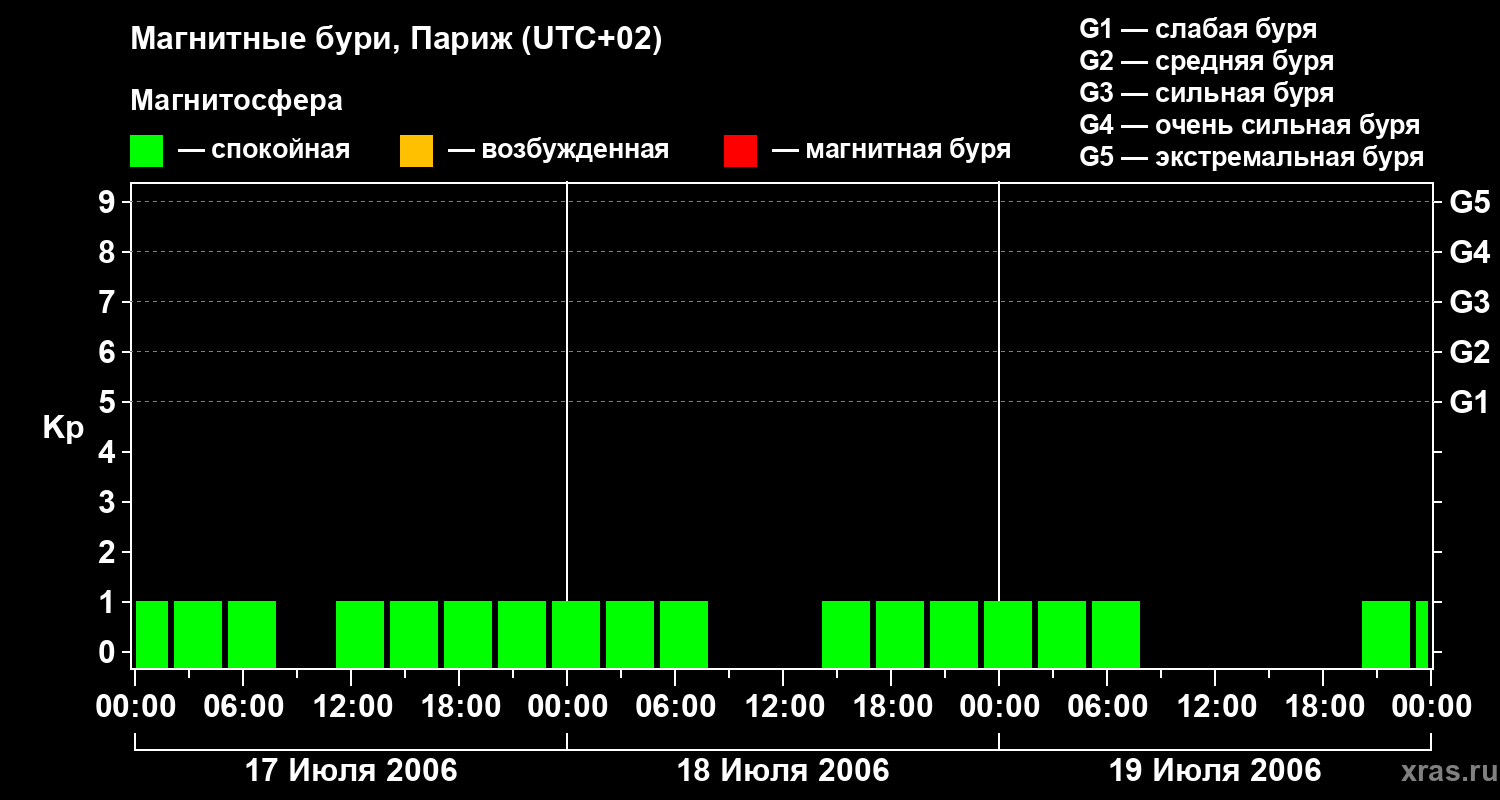This screenshot has width=1500, height=800.
Task: Click the '— спокойная' legend label
Action: tap(264, 150)
